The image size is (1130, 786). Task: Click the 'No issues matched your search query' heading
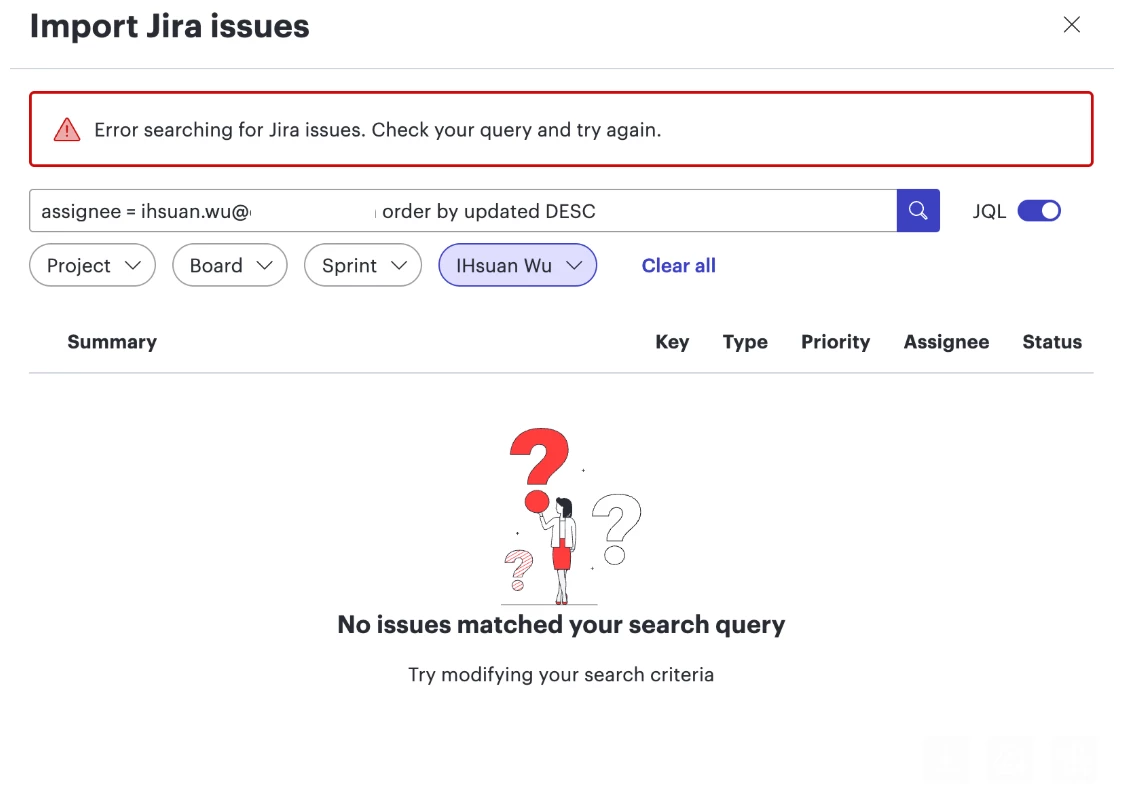tap(561, 625)
